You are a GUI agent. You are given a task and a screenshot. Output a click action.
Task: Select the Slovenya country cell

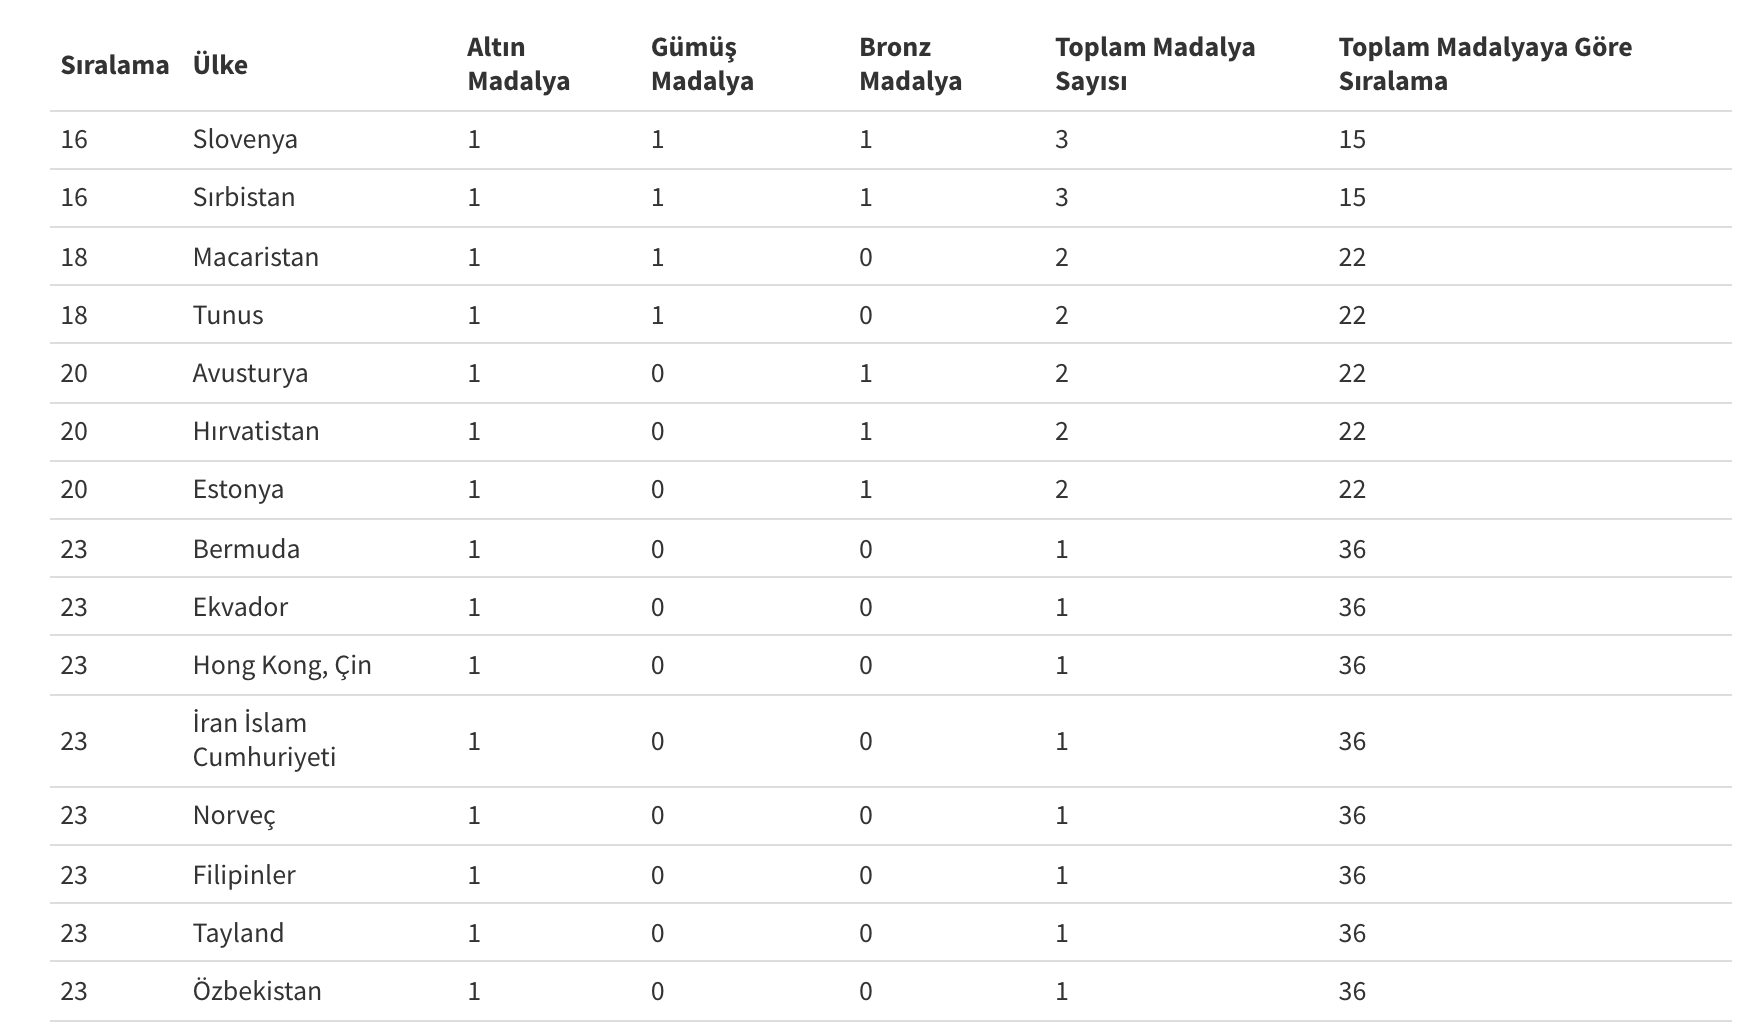(245, 139)
